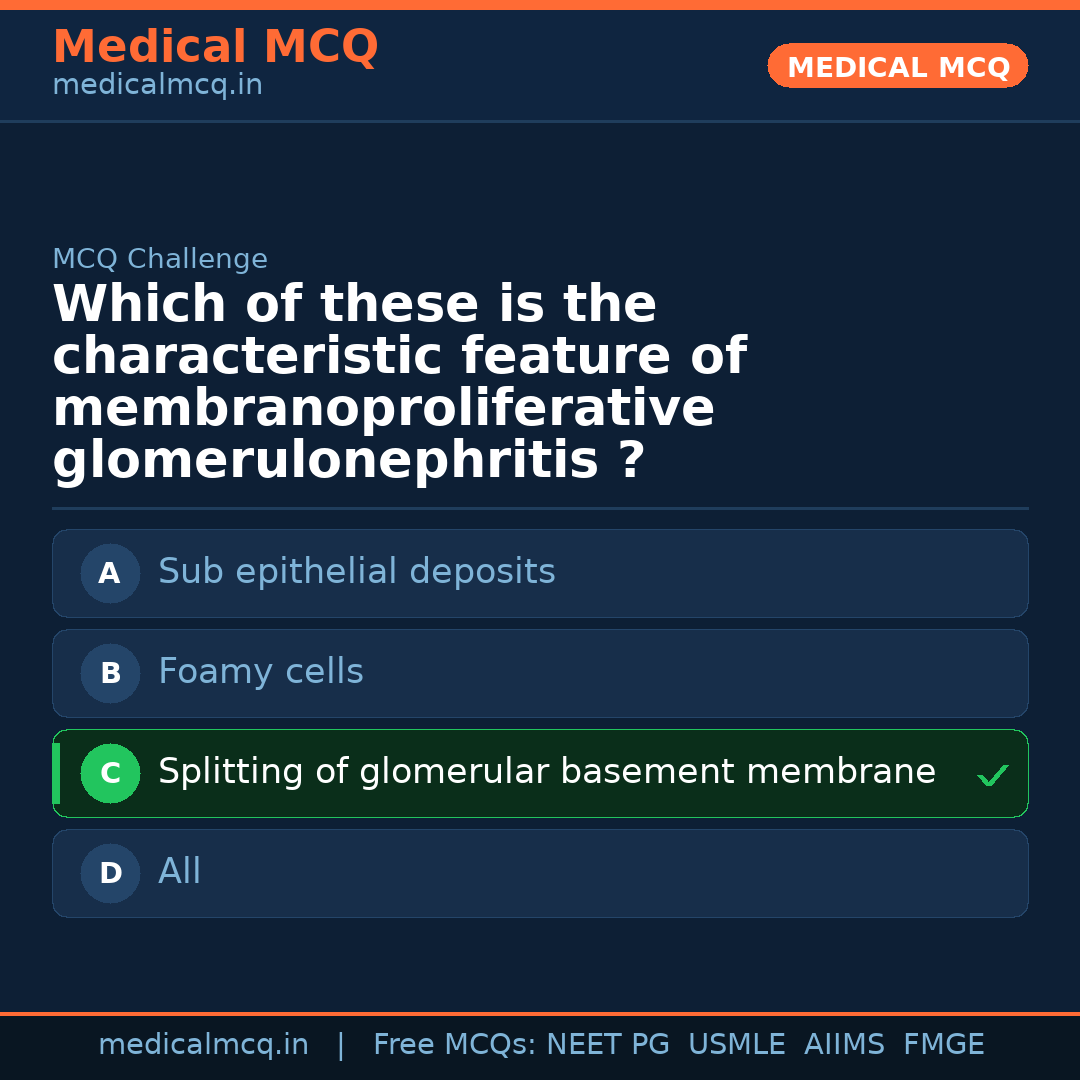Open the 'Medical MCQ' header title
Image resolution: width=1080 pixels, height=1080 pixels.
[x=215, y=47]
